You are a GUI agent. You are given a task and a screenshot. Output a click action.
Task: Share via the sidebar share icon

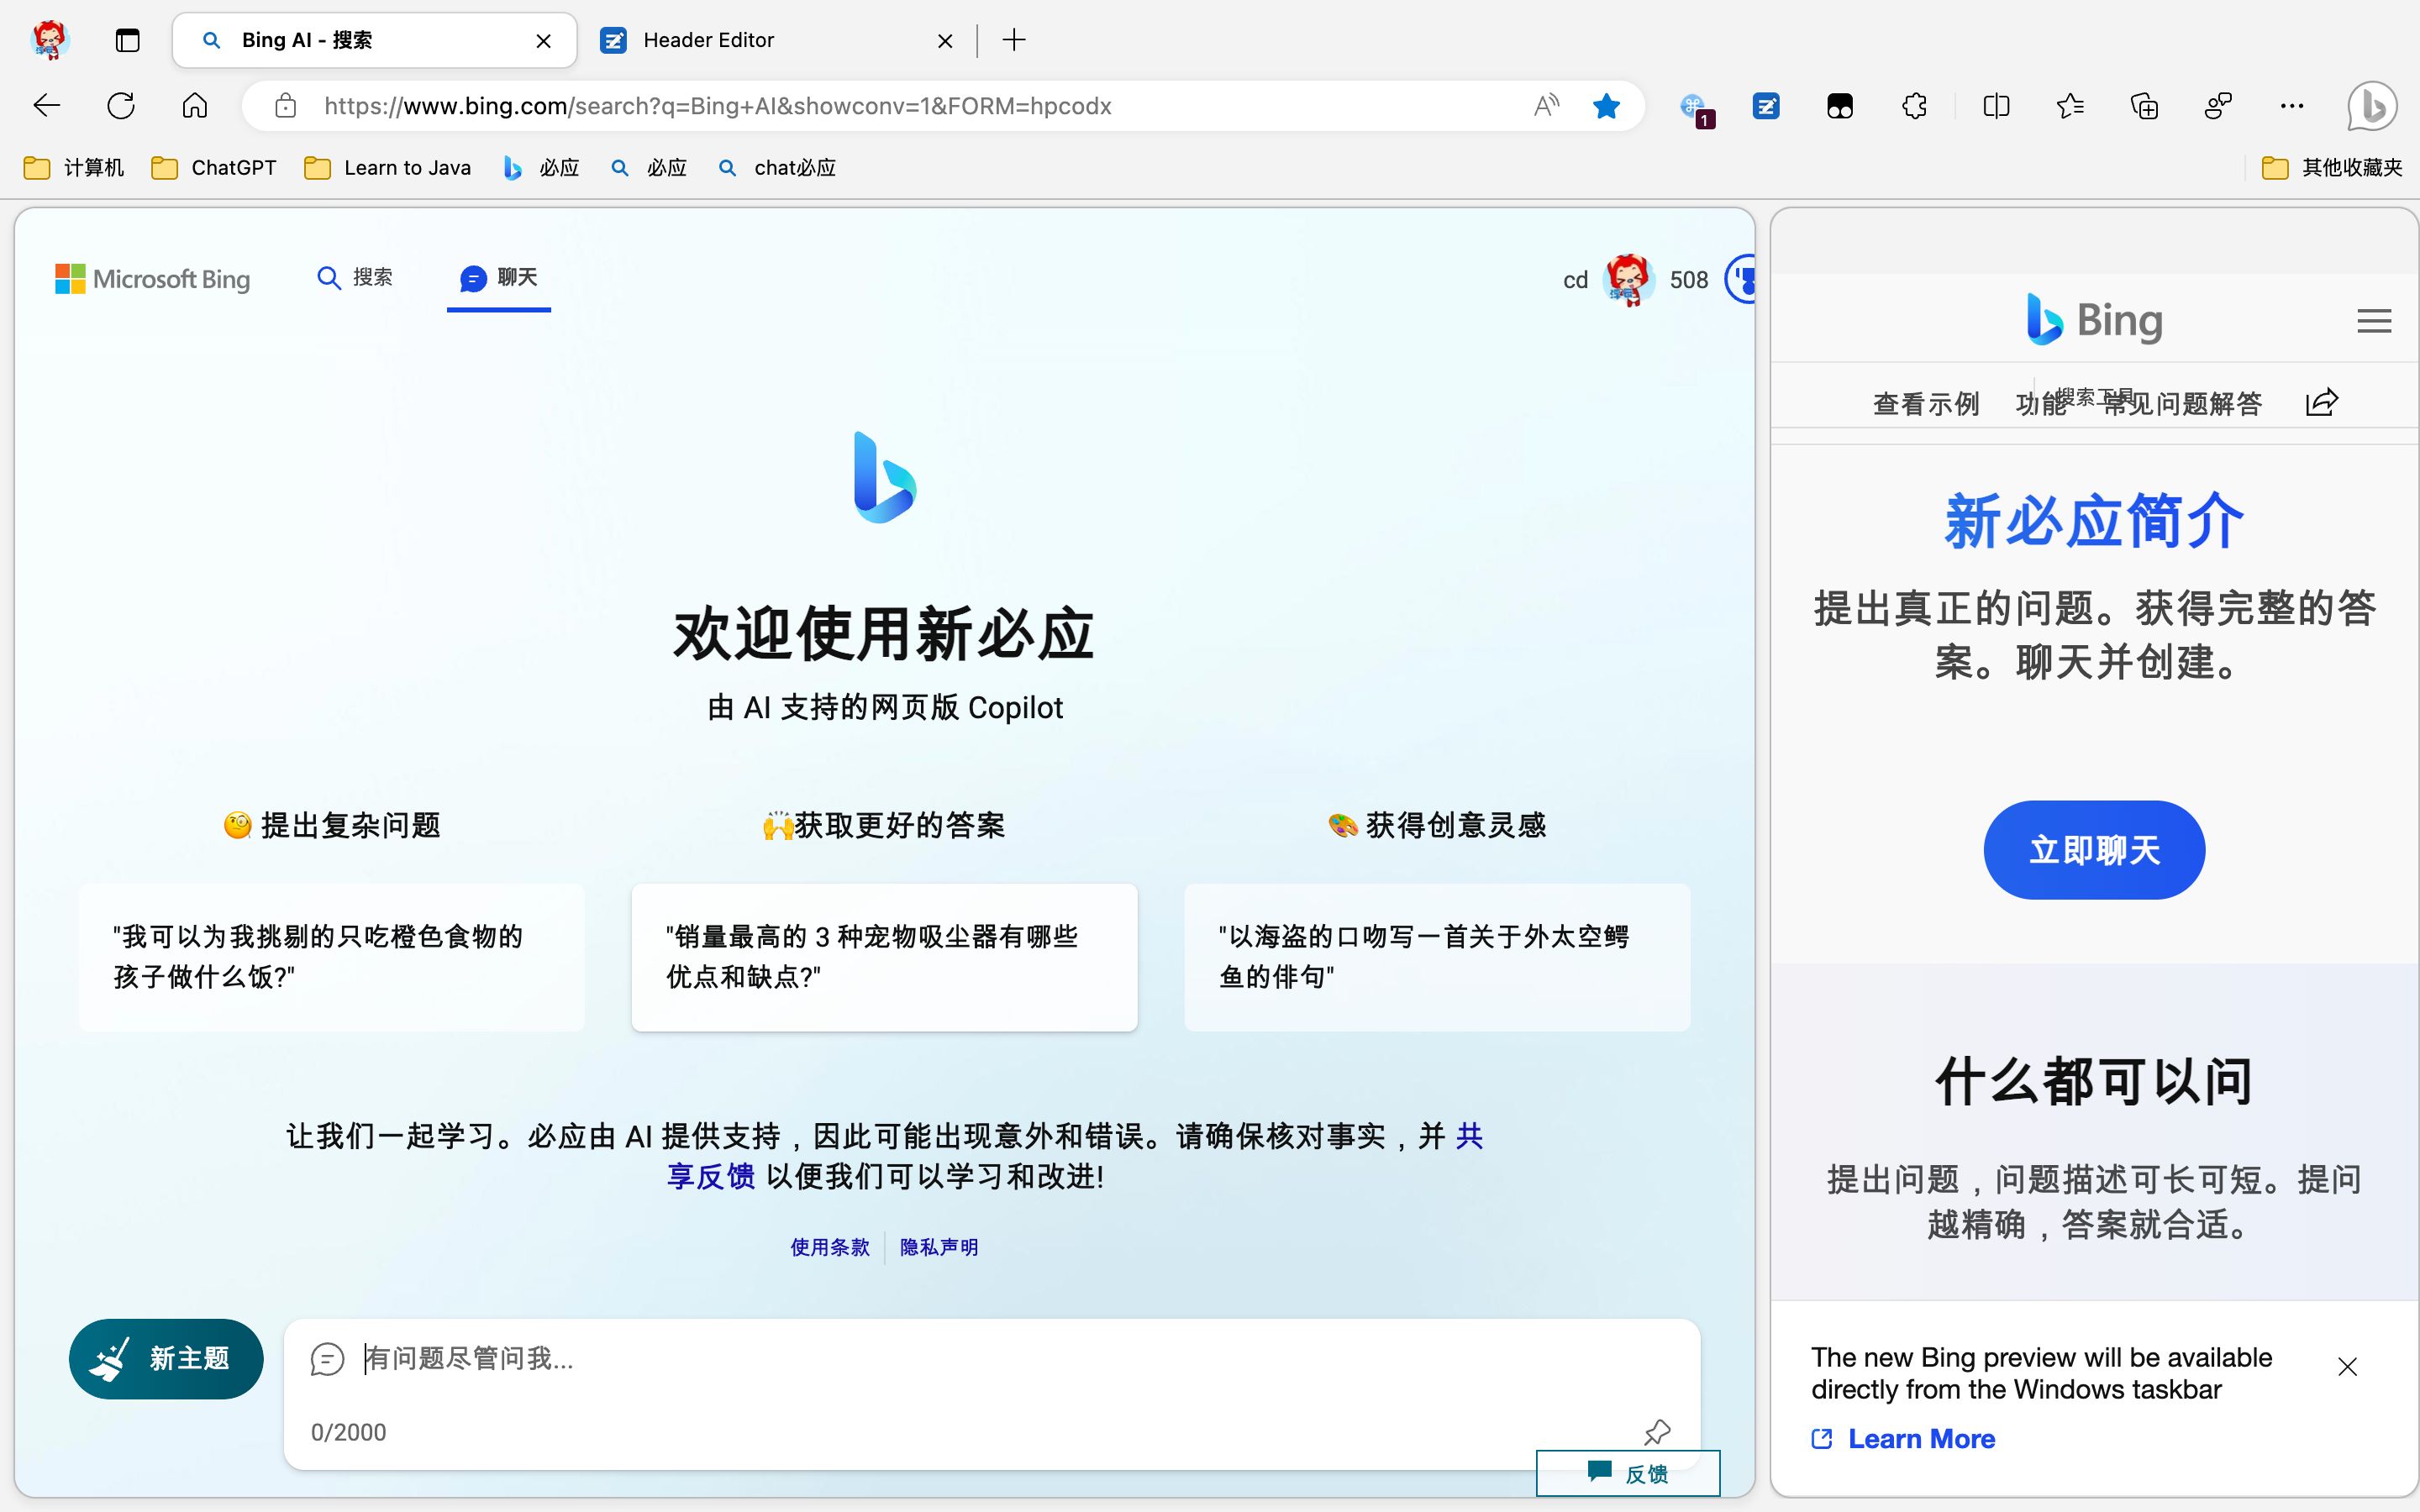2322,402
